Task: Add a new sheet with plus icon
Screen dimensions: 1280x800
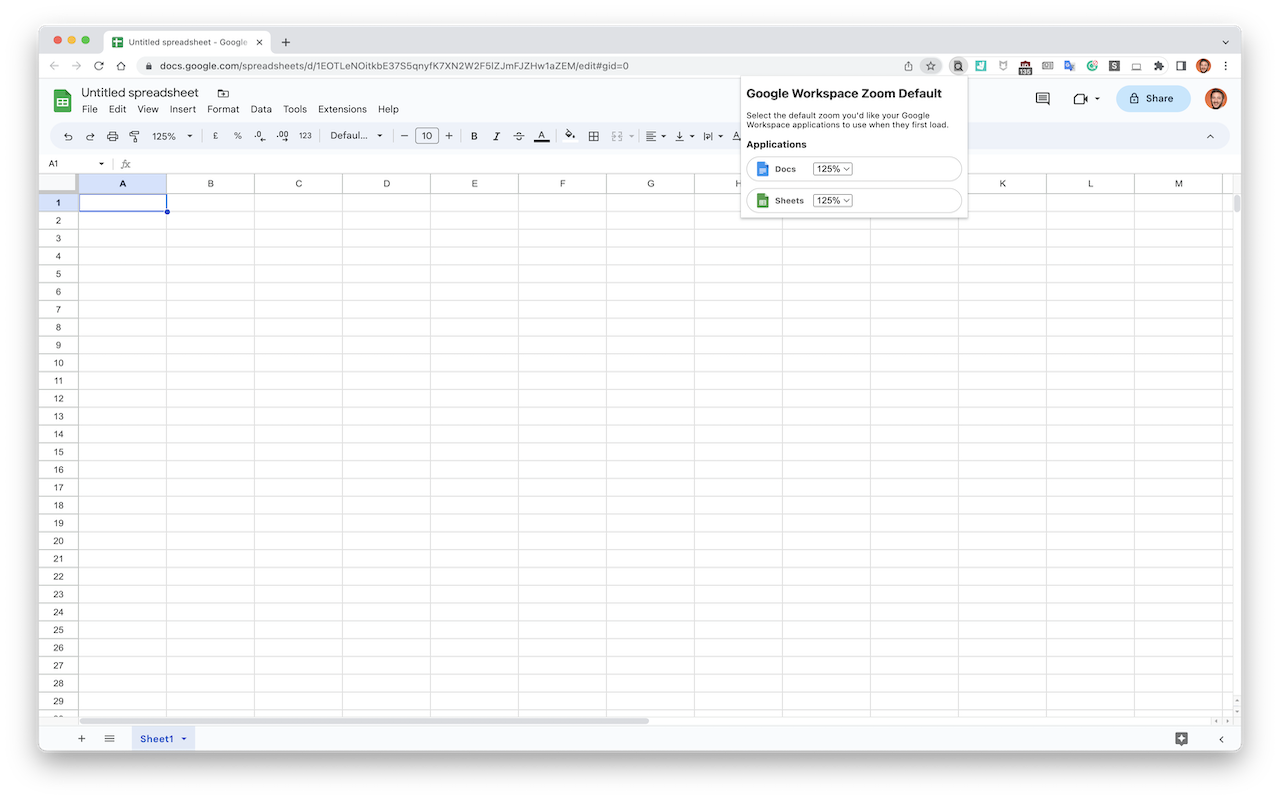Action: [82, 739]
